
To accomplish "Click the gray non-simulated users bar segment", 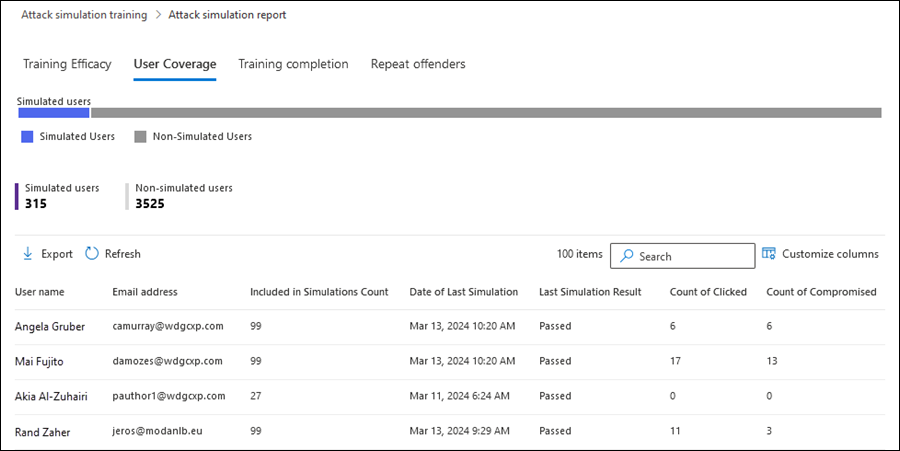I will point(486,113).
